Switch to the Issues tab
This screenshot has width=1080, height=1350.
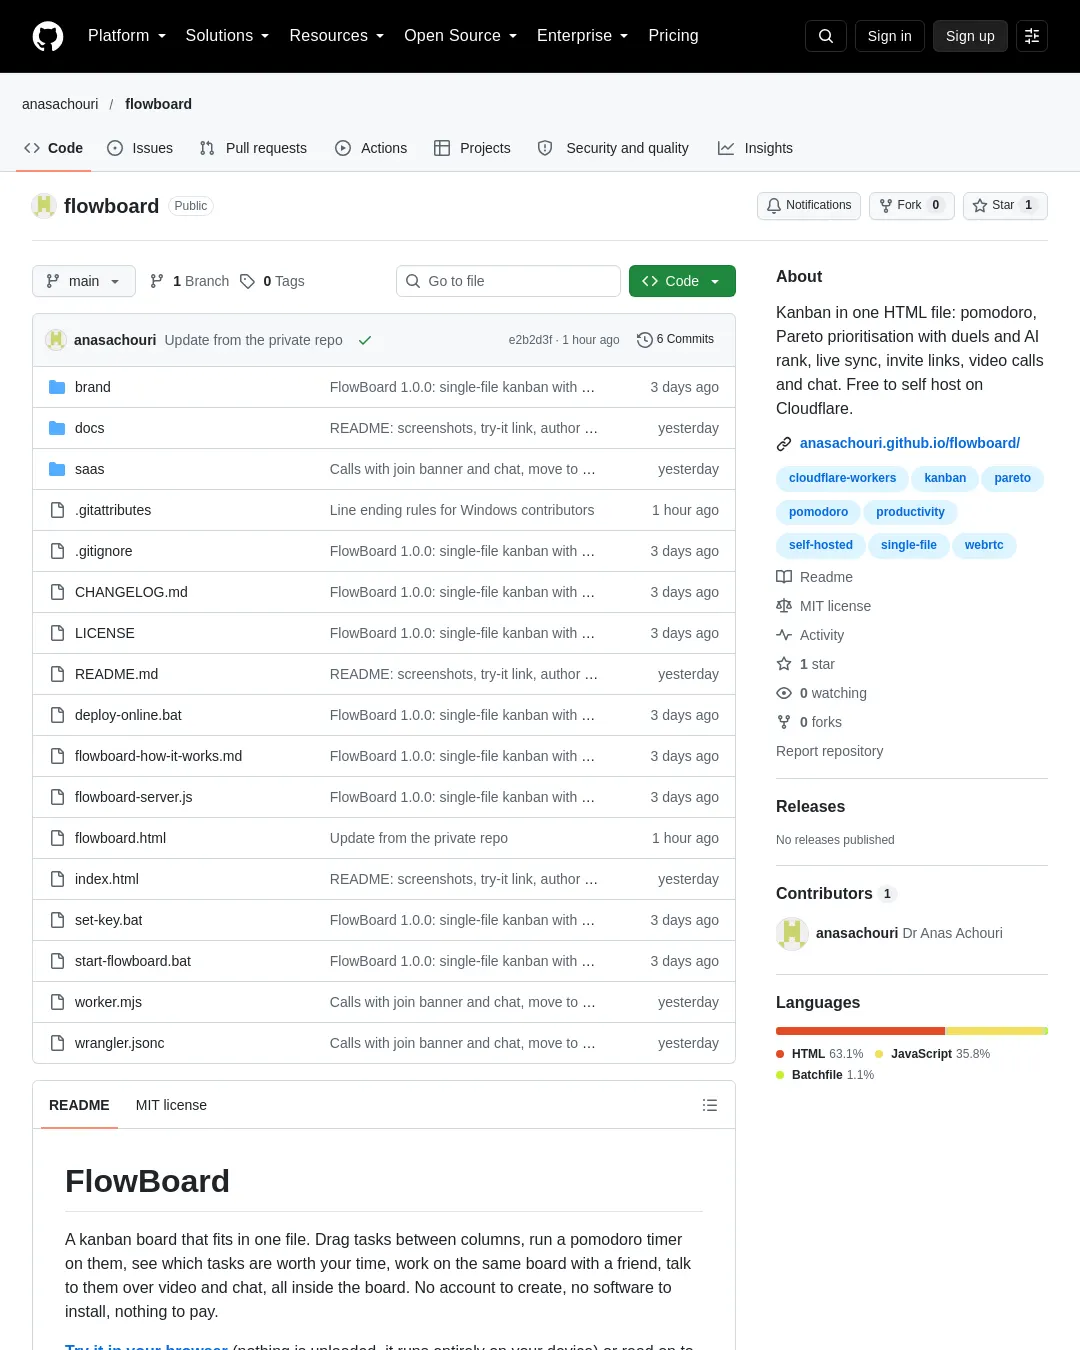point(140,148)
